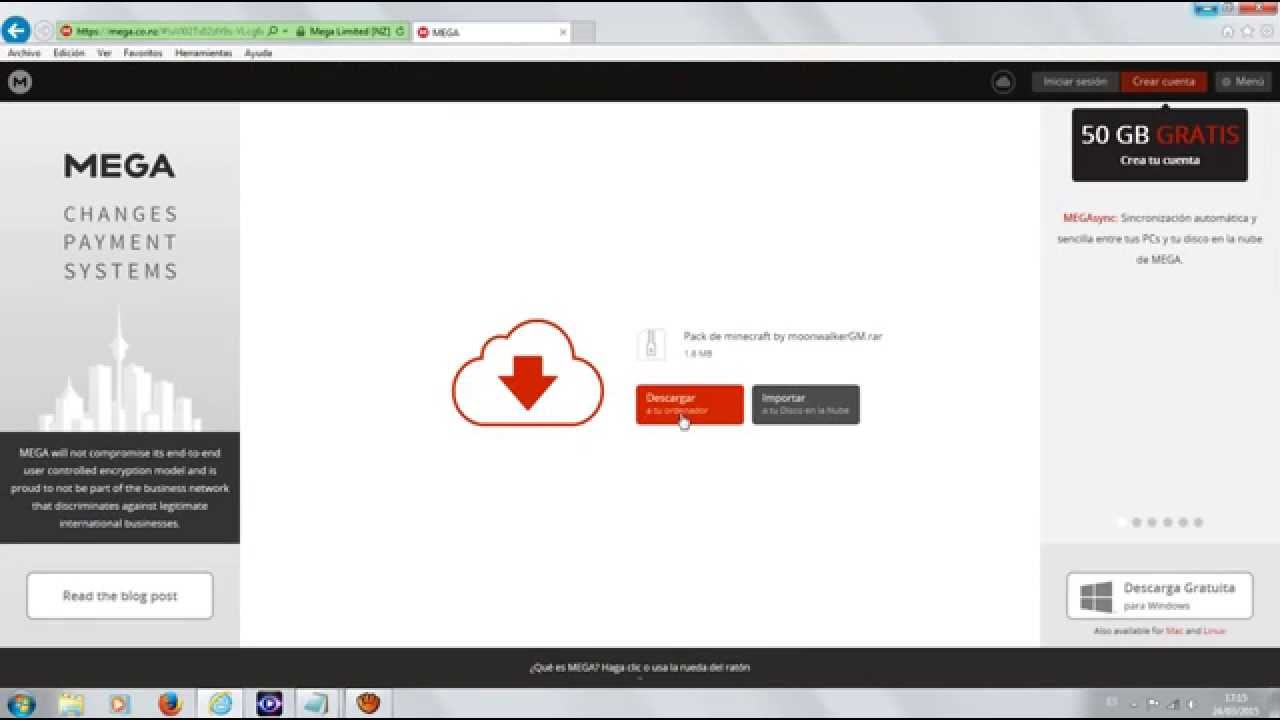Open a new tab using the blank tab button
Screen dimensions: 1280x720
click(583, 32)
